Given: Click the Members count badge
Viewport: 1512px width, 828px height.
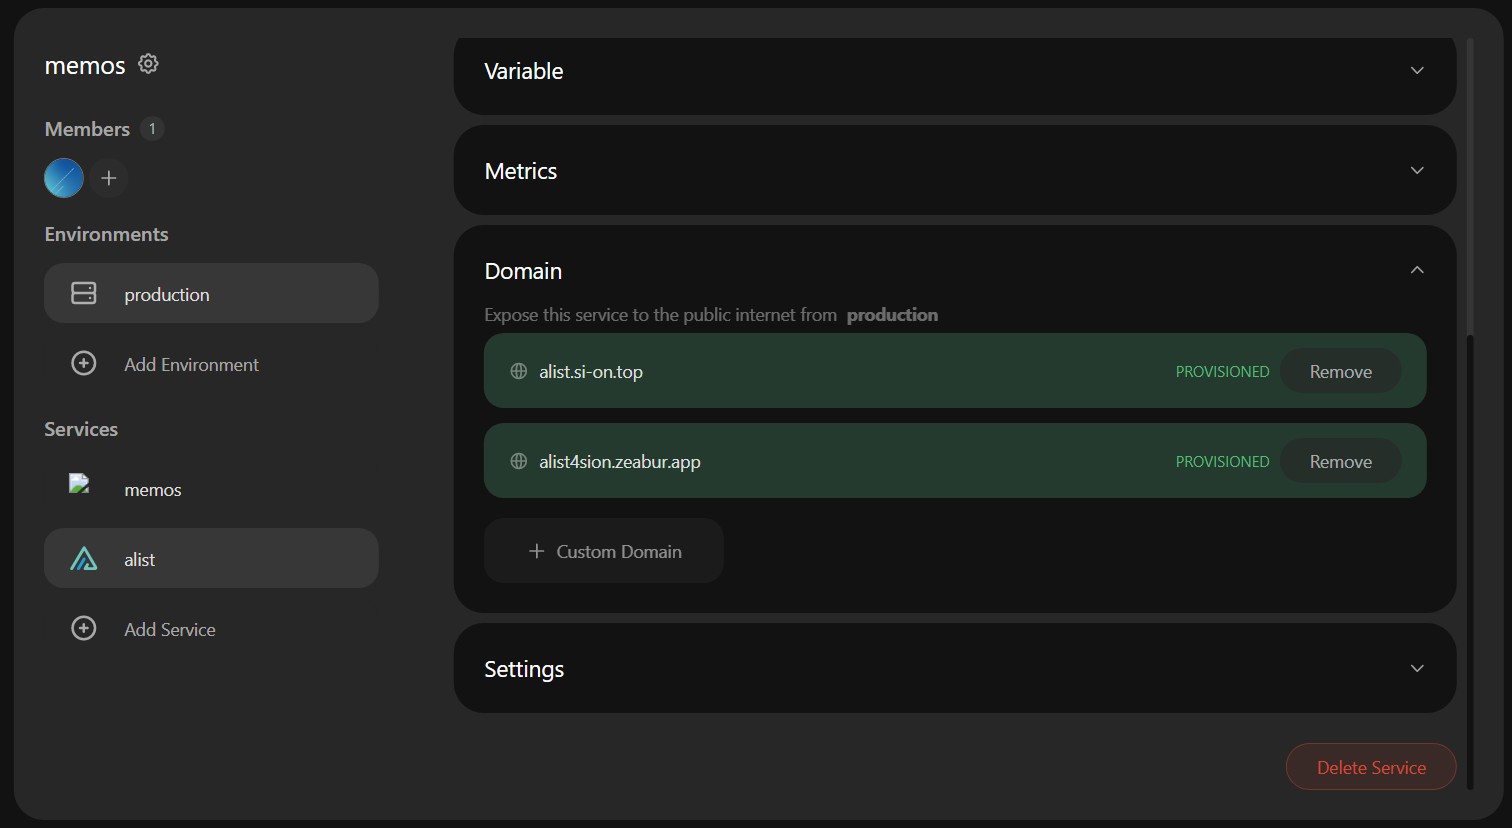Looking at the screenshot, I should pyautogui.click(x=152, y=128).
